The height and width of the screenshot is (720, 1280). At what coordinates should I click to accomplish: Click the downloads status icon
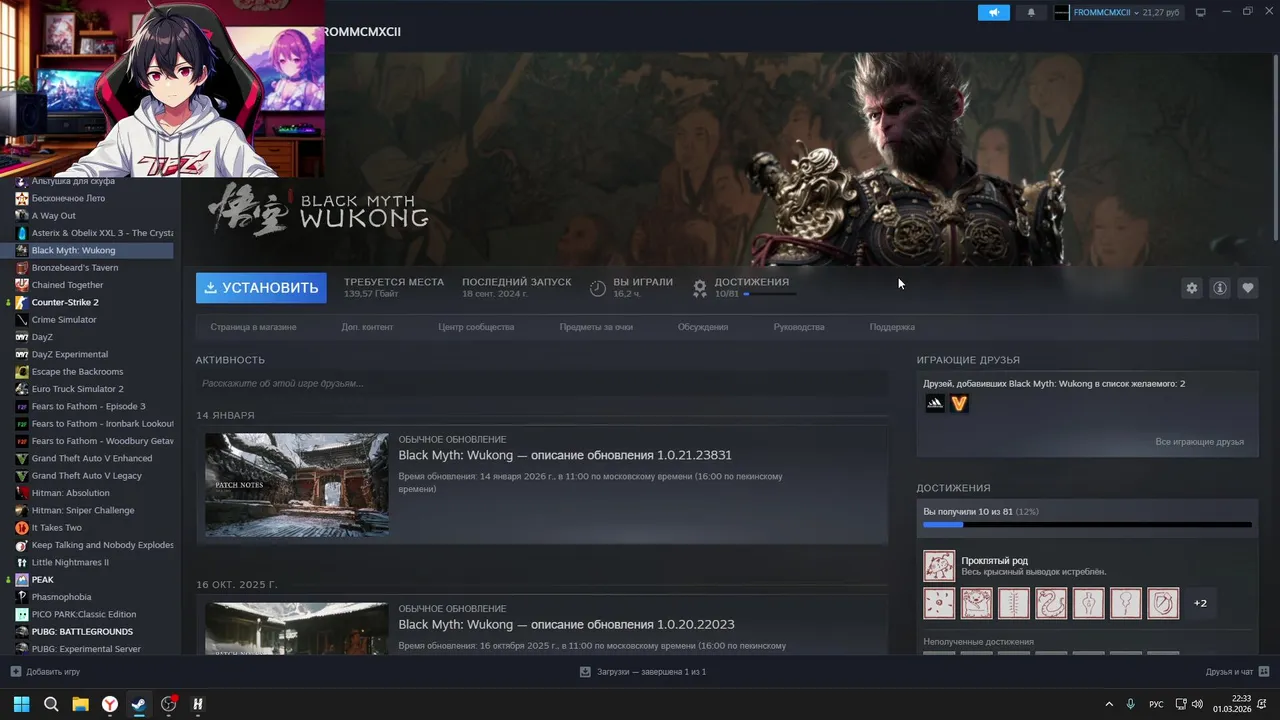pyautogui.click(x=585, y=671)
